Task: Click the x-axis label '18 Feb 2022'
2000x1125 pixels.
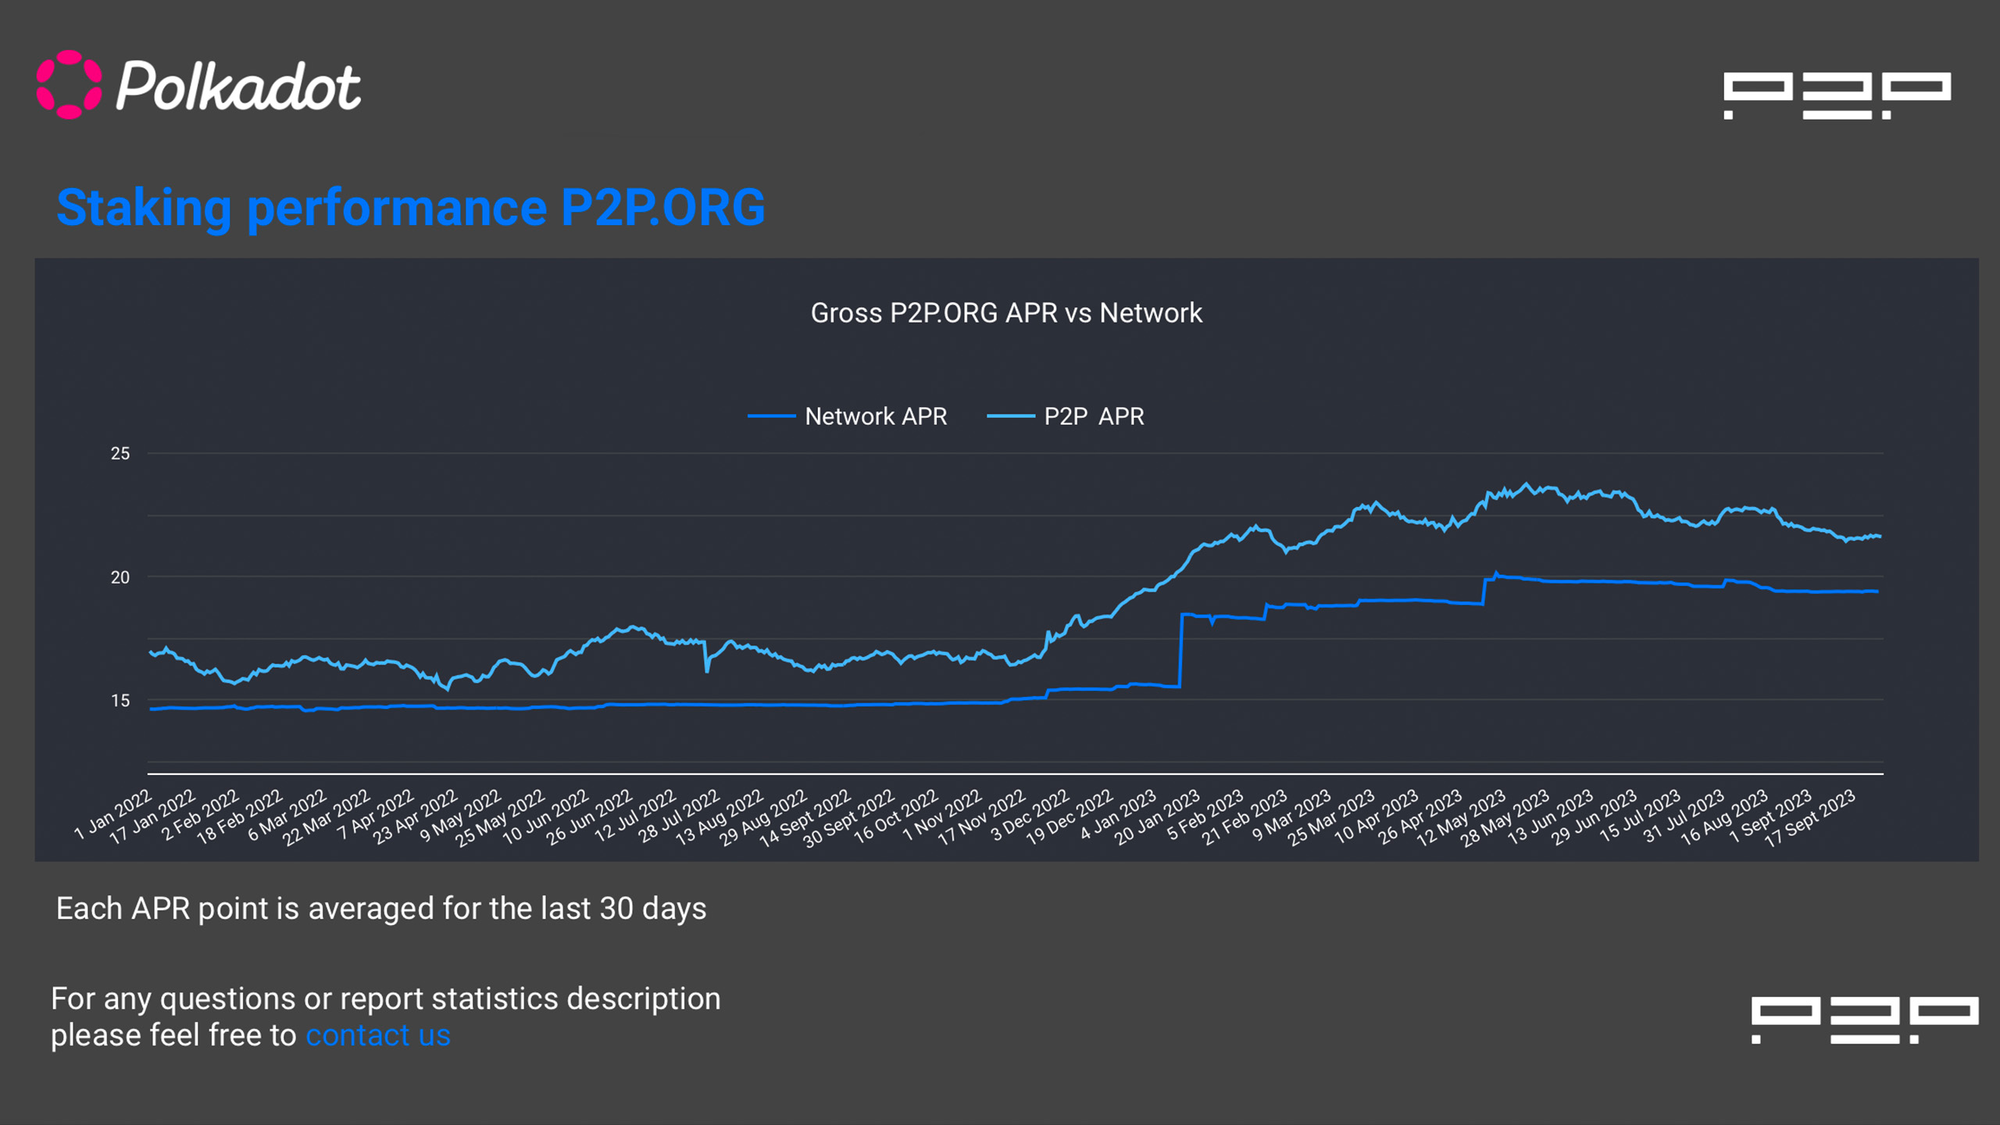Action: tap(240, 817)
